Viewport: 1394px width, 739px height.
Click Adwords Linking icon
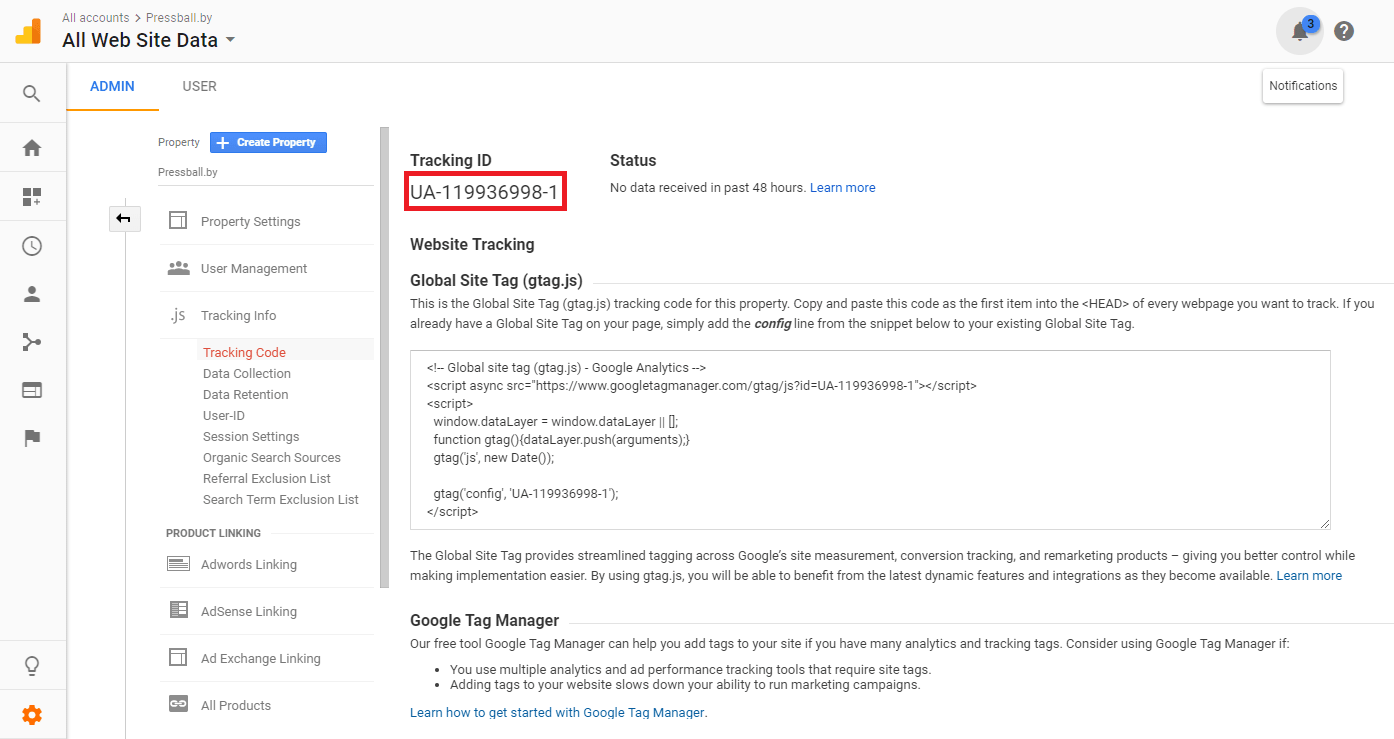(178, 564)
